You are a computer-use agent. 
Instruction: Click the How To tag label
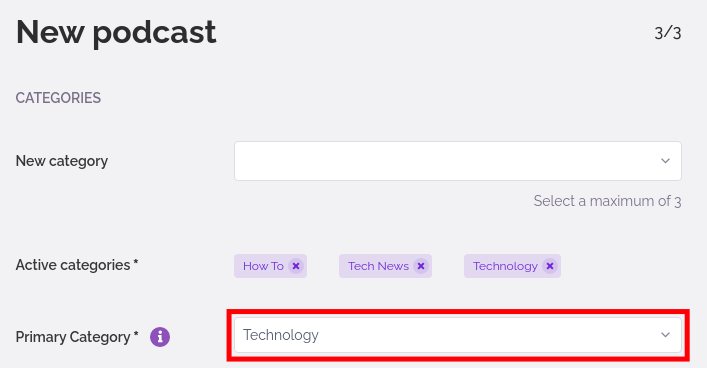(x=263, y=266)
